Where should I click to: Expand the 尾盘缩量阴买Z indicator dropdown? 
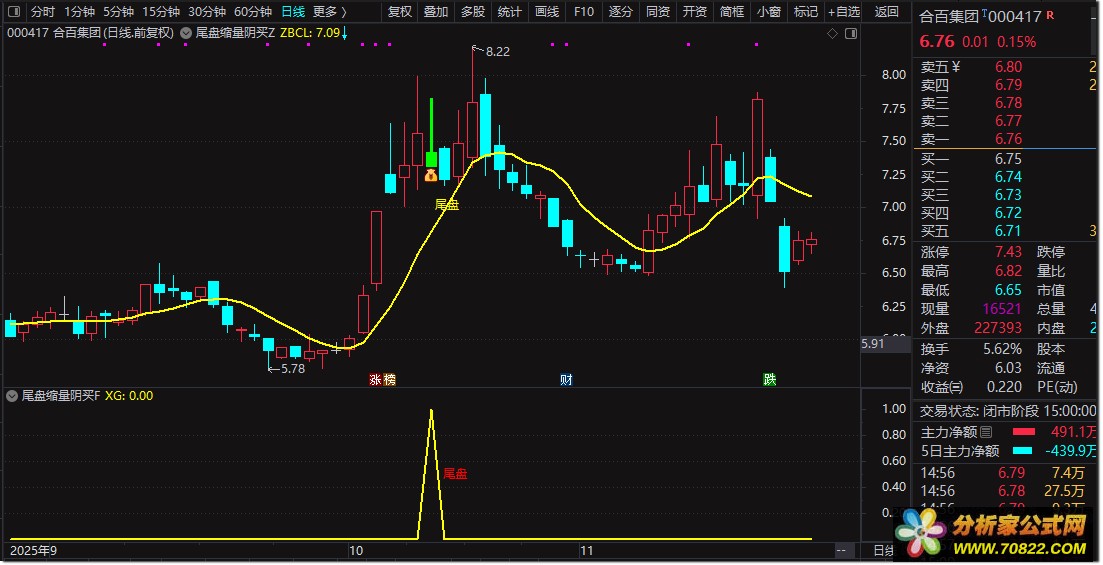tap(186, 32)
